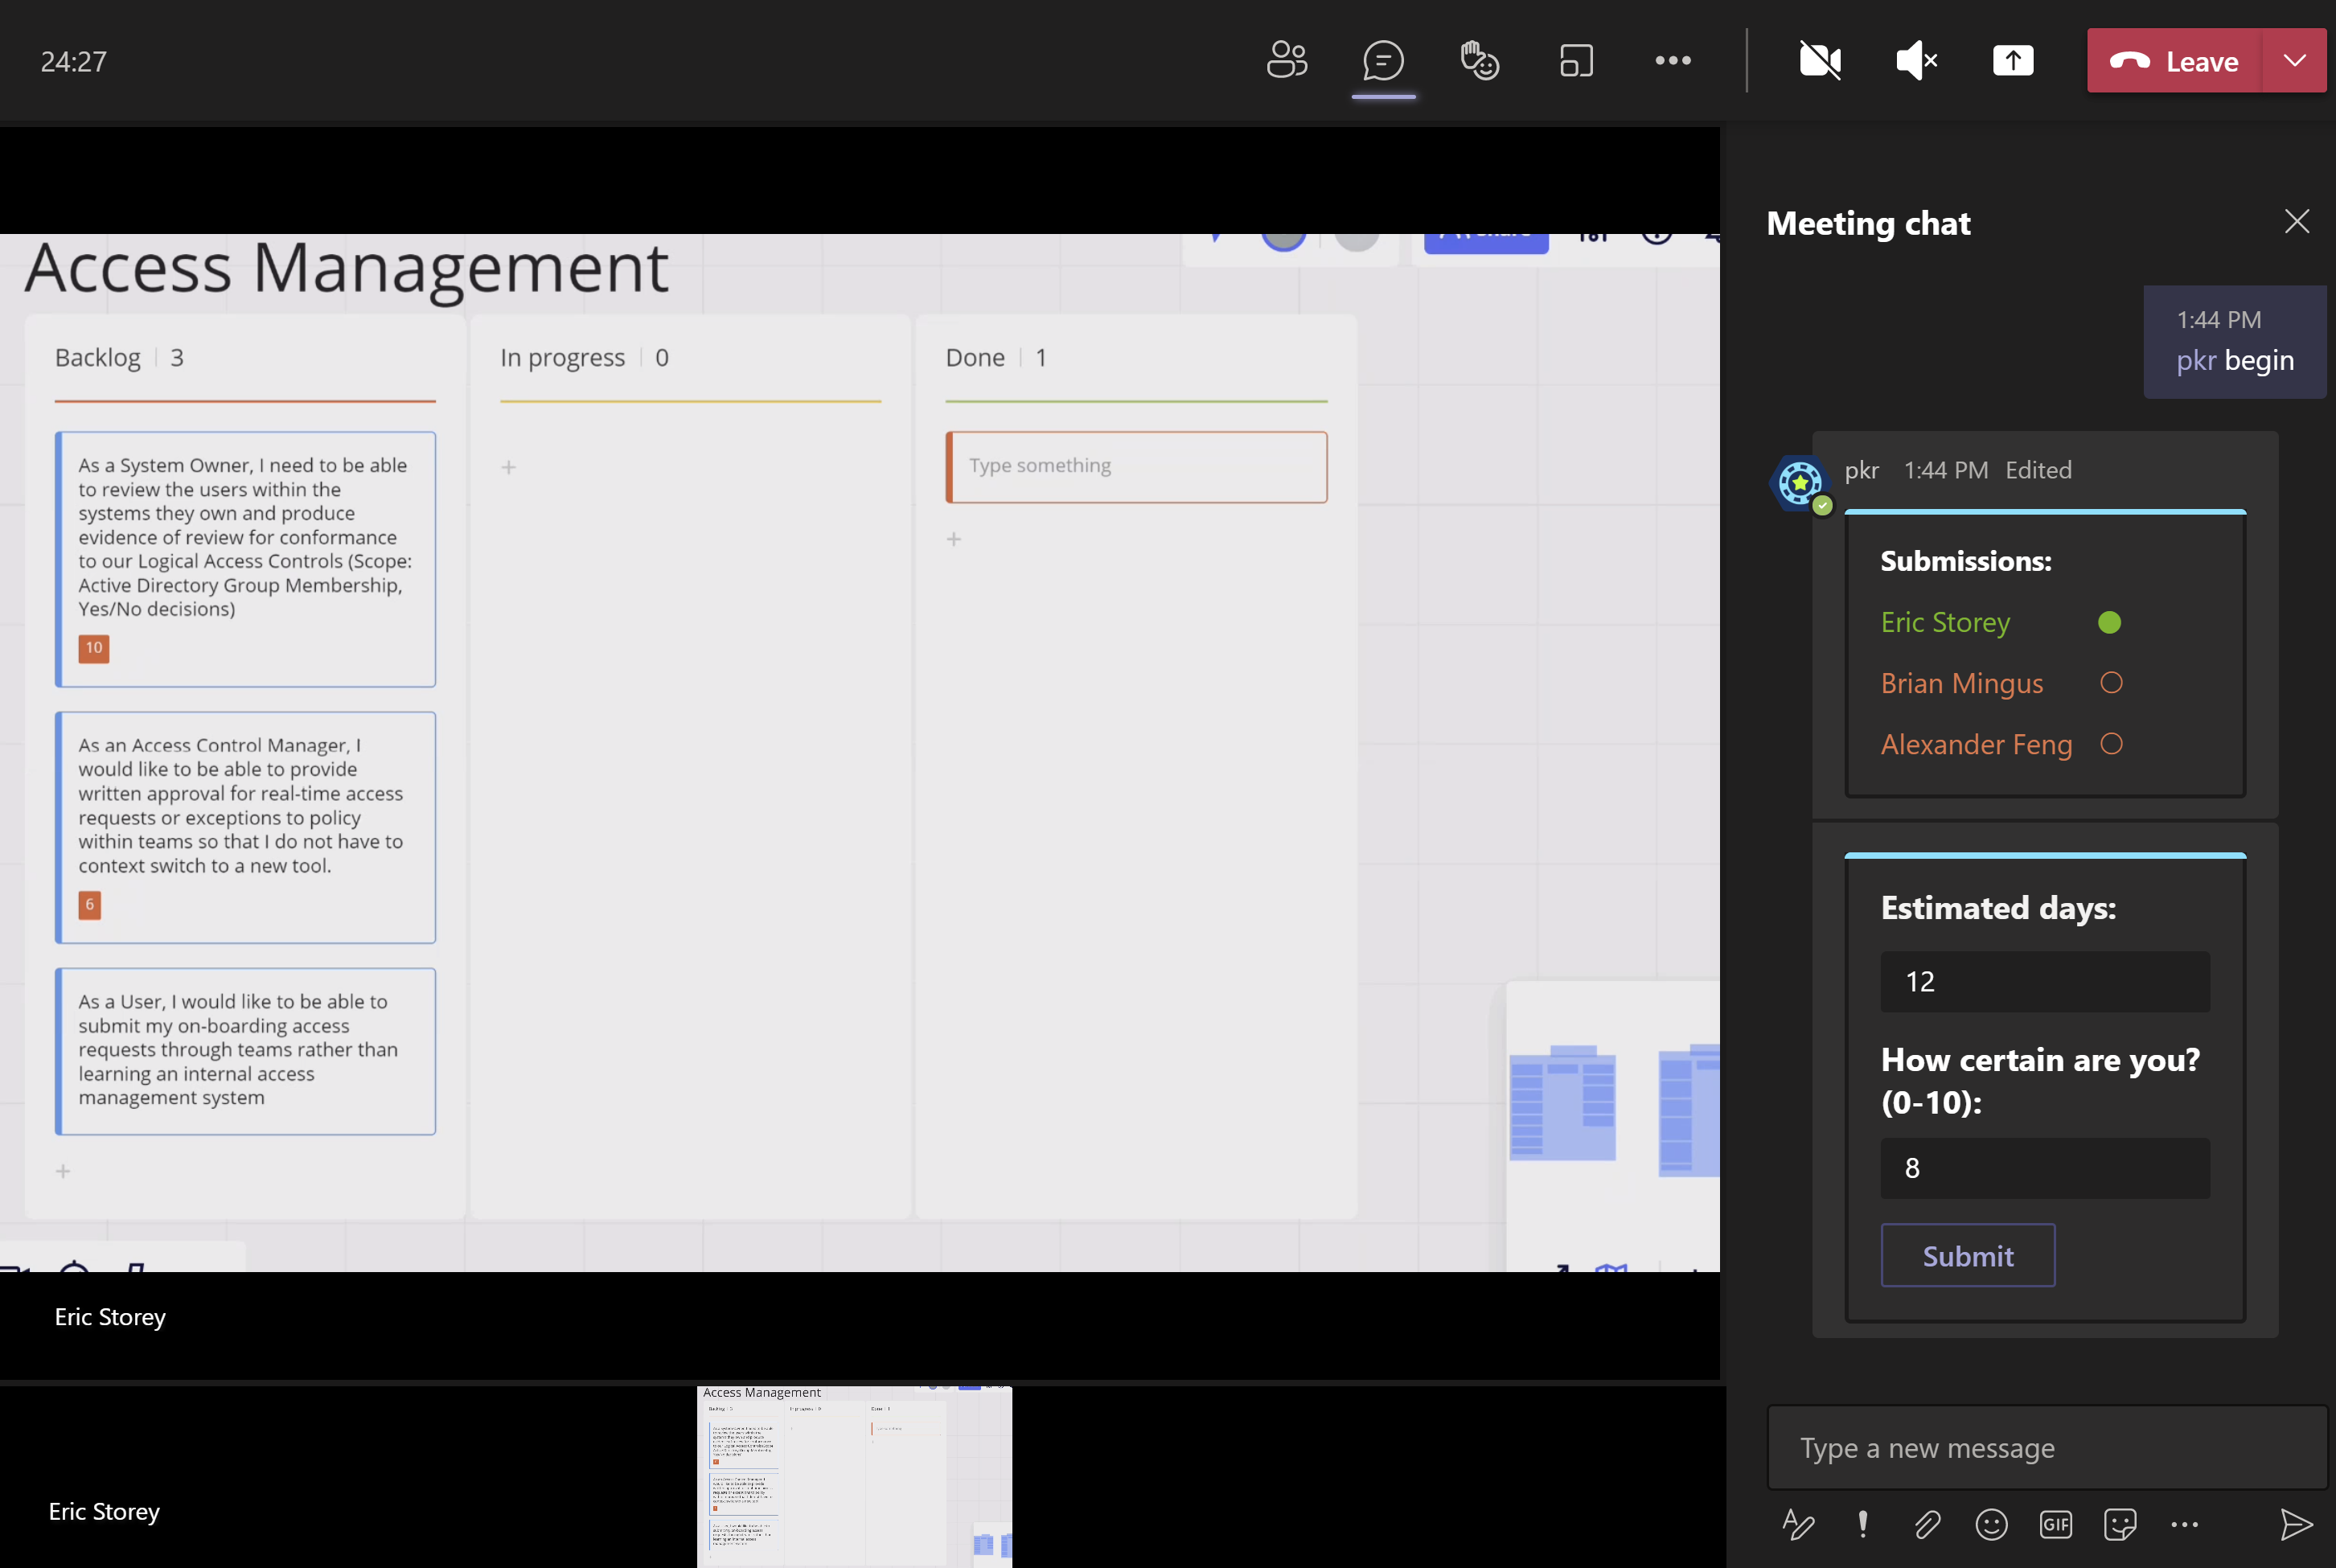Open the rooms/pop-out view icon
The height and width of the screenshot is (1568, 2336).
[1576, 60]
